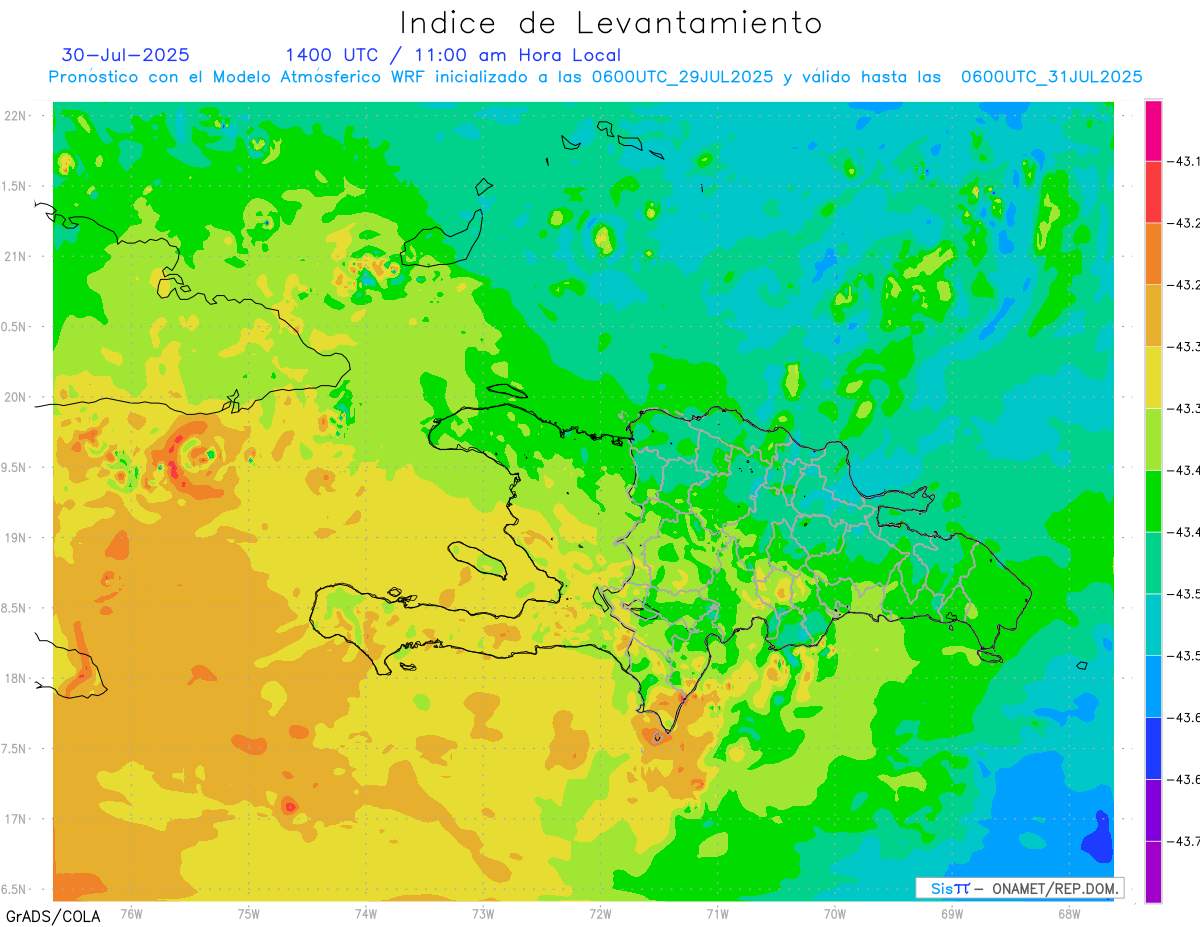Click the '6.5N' latitude label
Viewport: 1200px width, 927px height.
pos(15,889)
